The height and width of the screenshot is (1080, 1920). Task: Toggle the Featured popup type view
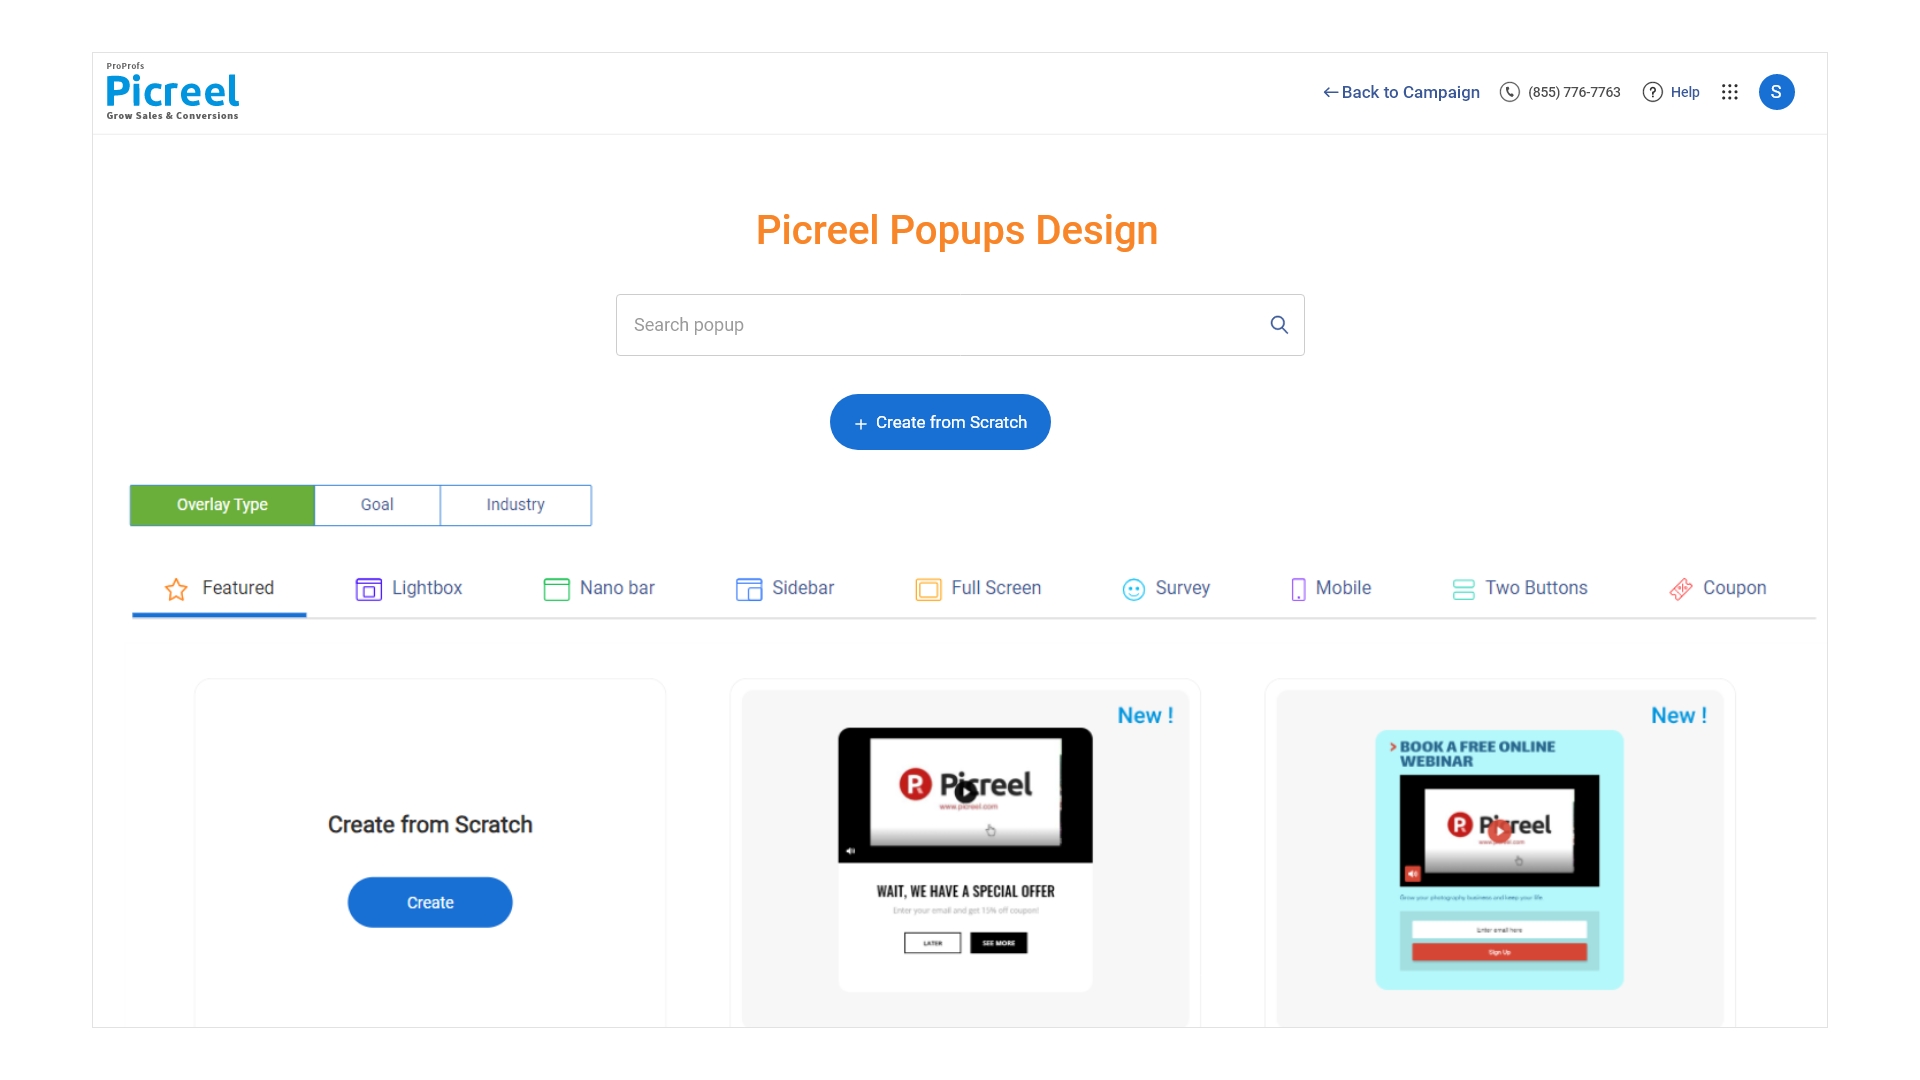219,587
